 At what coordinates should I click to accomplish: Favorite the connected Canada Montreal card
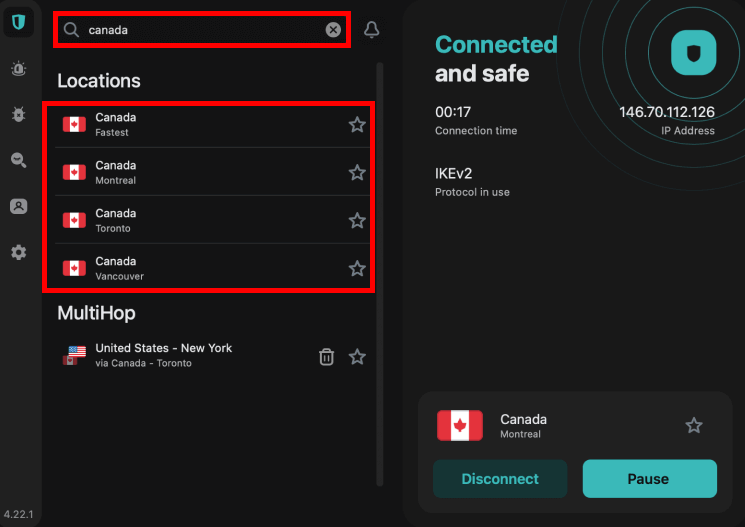694,425
